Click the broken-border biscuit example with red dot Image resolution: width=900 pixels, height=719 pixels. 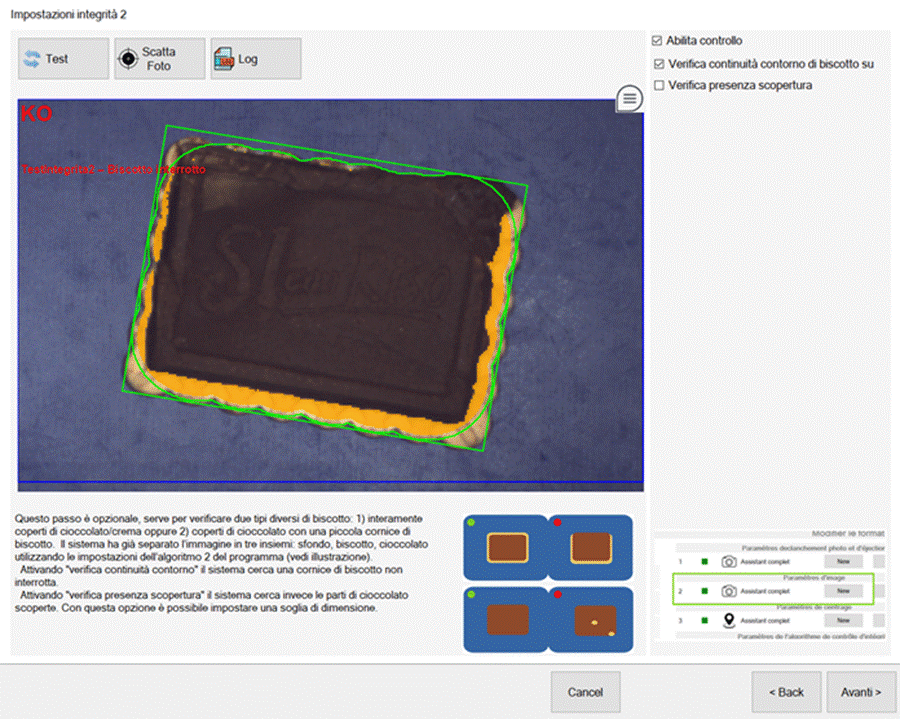(591, 547)
